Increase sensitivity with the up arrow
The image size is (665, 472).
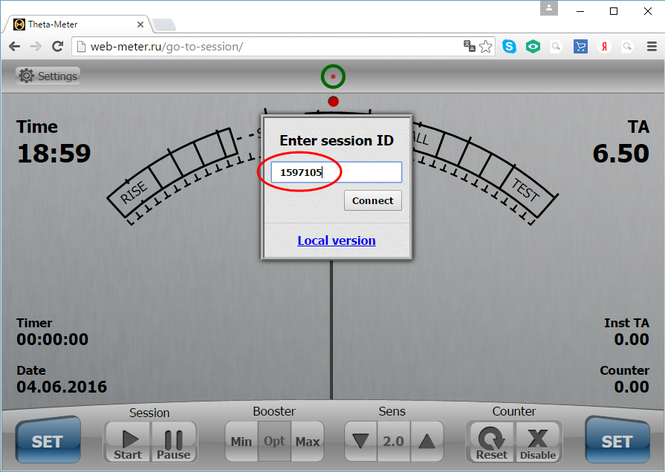[427, 441]
